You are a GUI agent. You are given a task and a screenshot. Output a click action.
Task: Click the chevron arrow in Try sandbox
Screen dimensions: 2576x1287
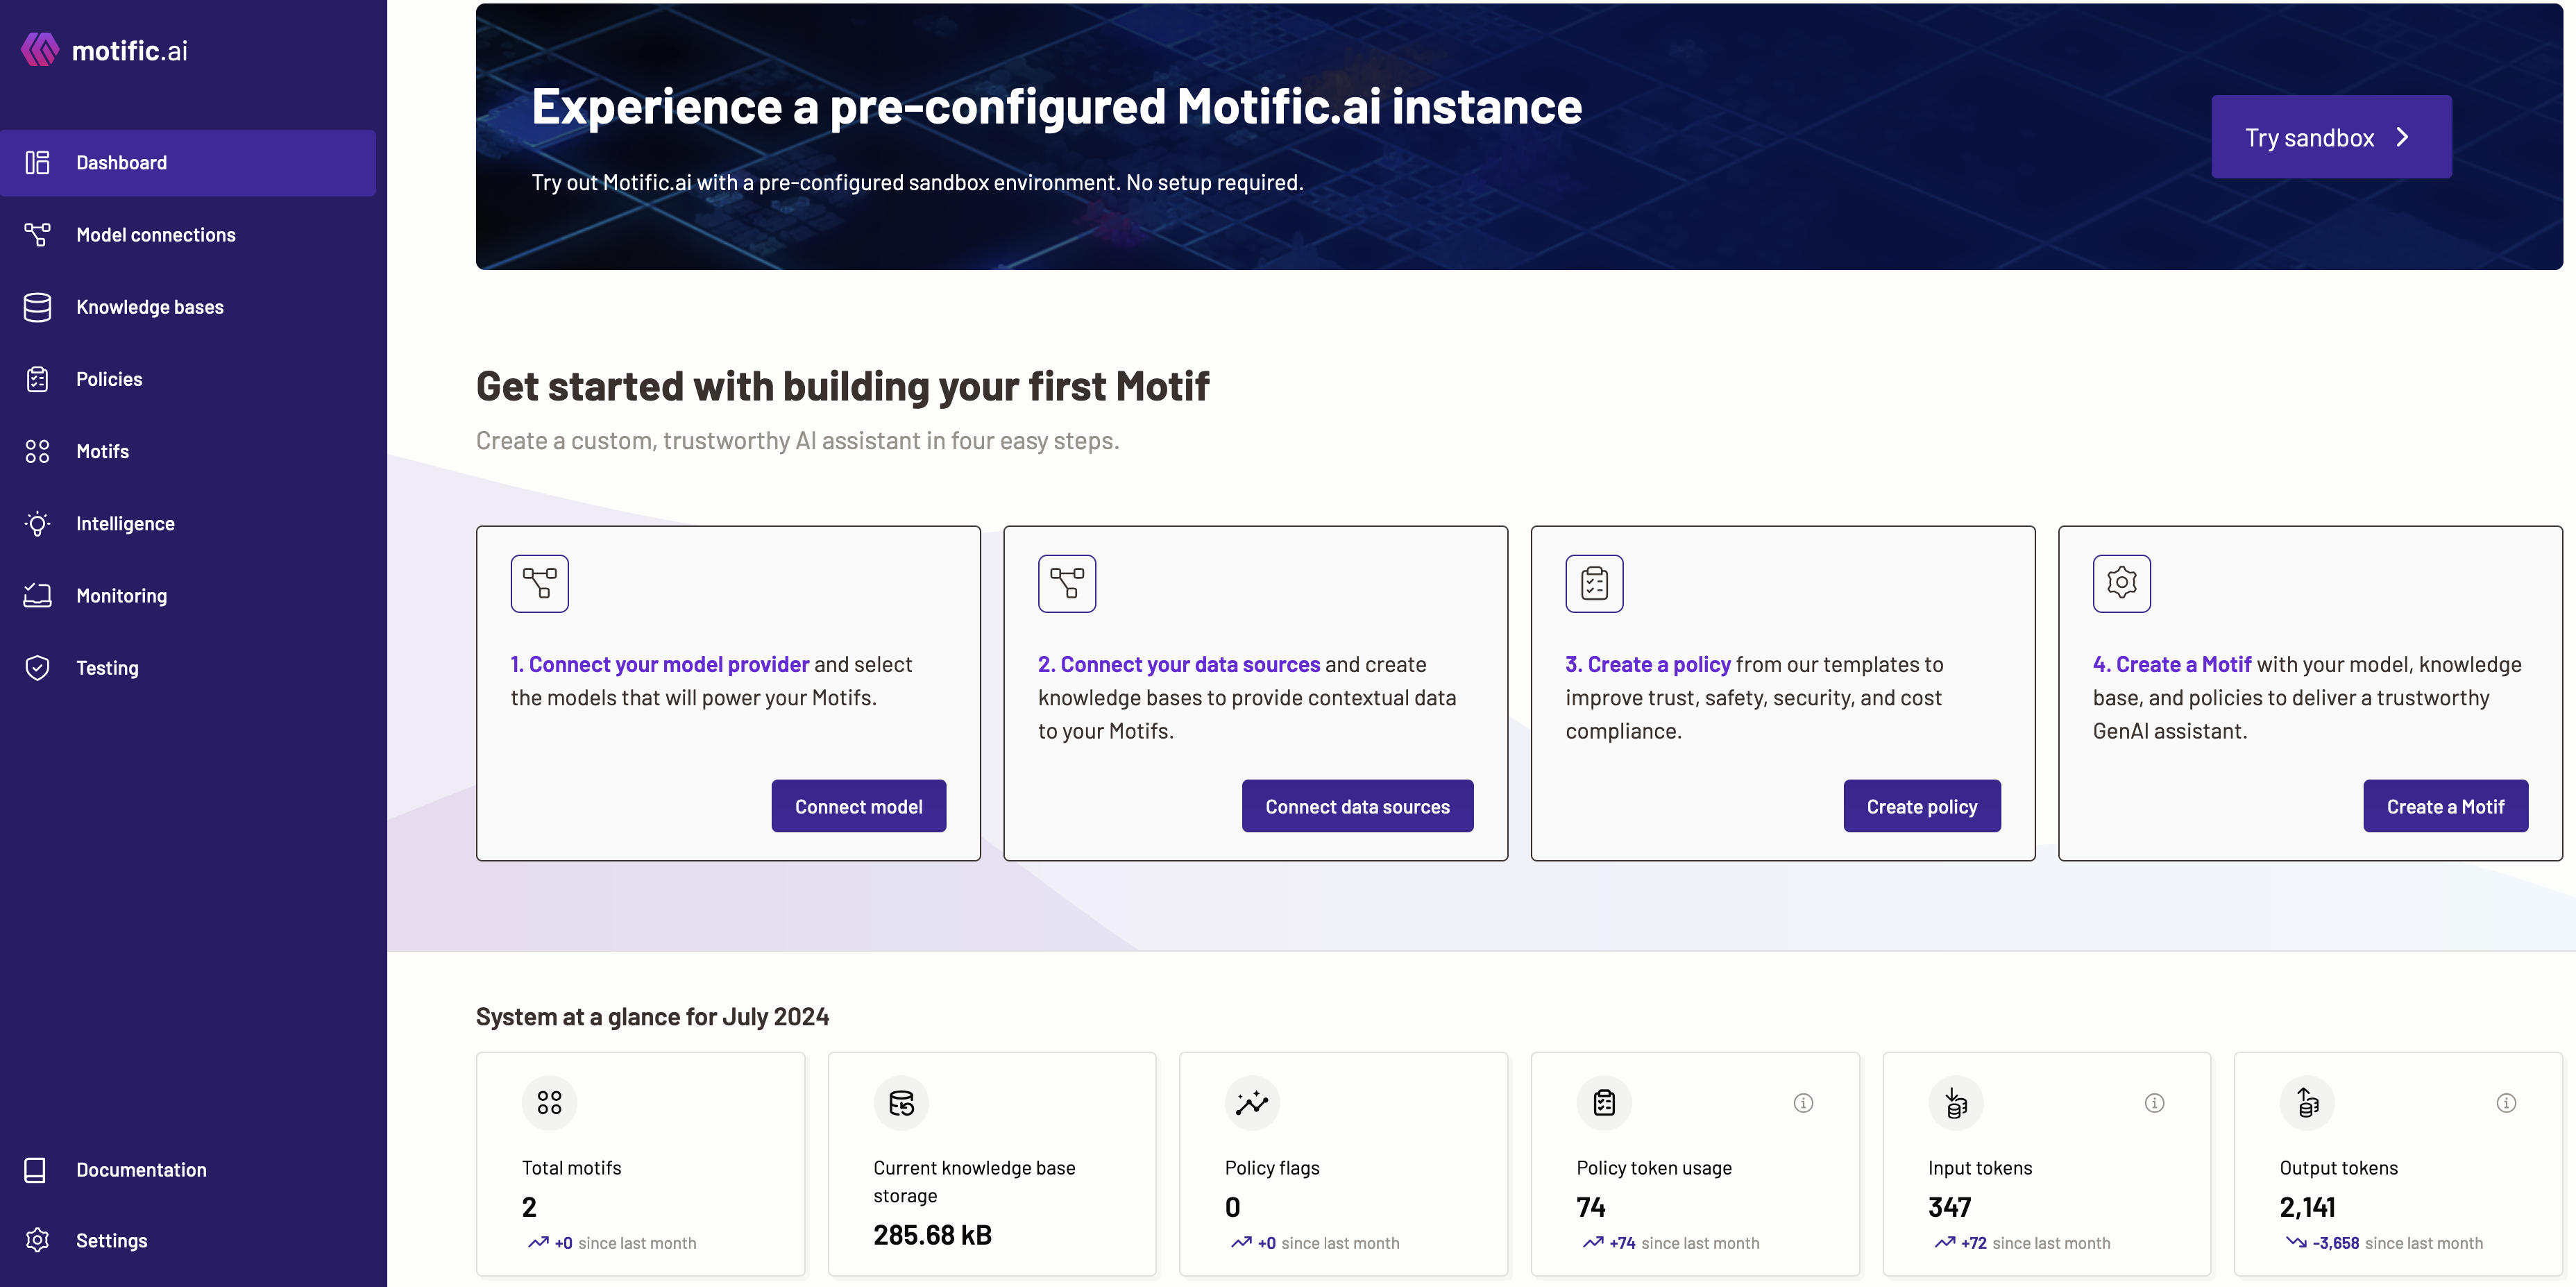(x=2403, y=137)
